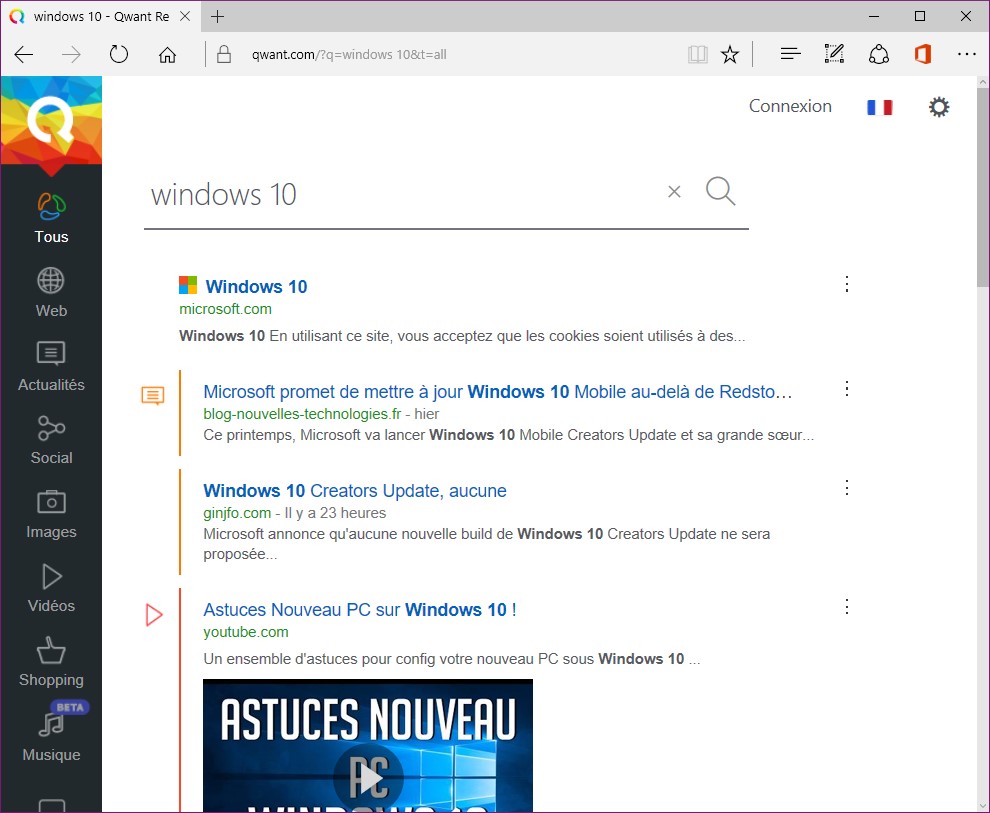Click the windows 10 search input field

[400, 194]
